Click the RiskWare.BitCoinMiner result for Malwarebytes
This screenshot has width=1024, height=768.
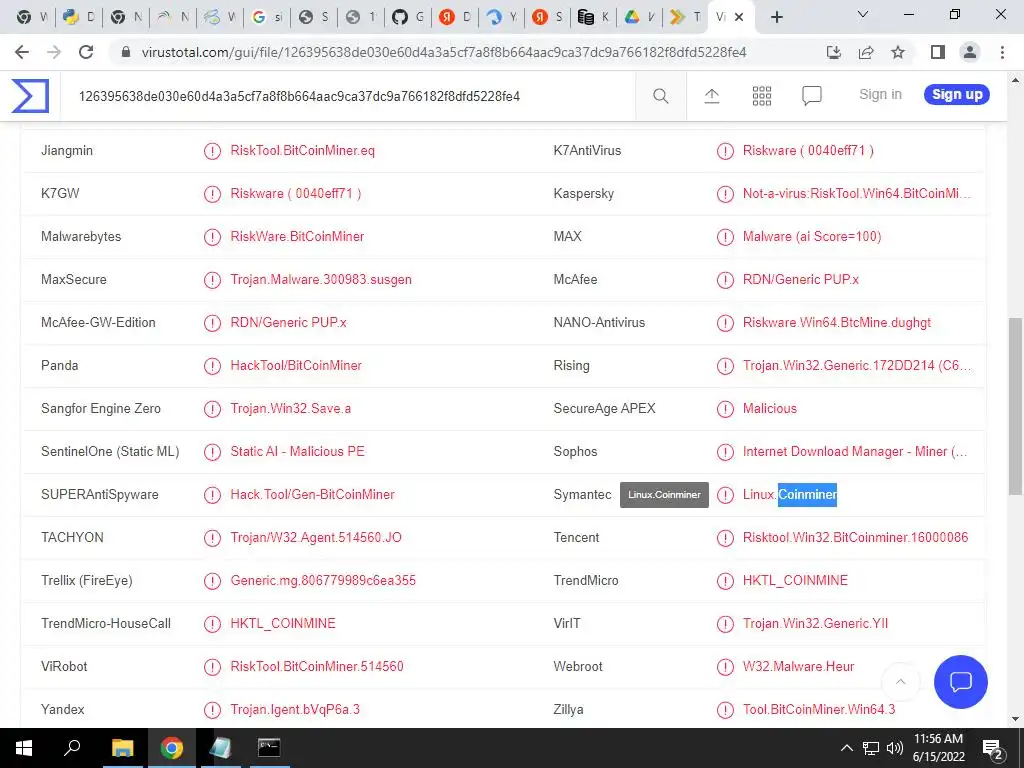point(297,236)
